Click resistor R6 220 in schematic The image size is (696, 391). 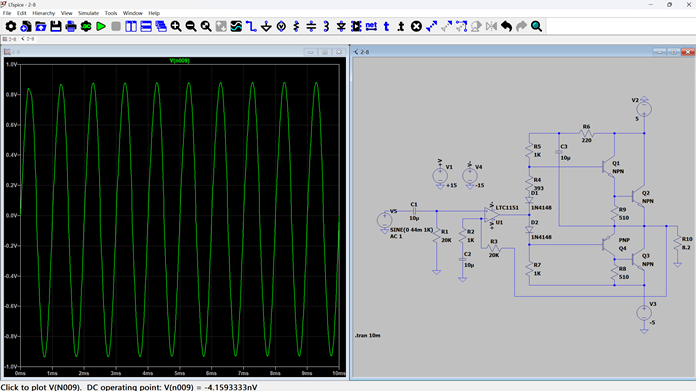coord(586,133)
